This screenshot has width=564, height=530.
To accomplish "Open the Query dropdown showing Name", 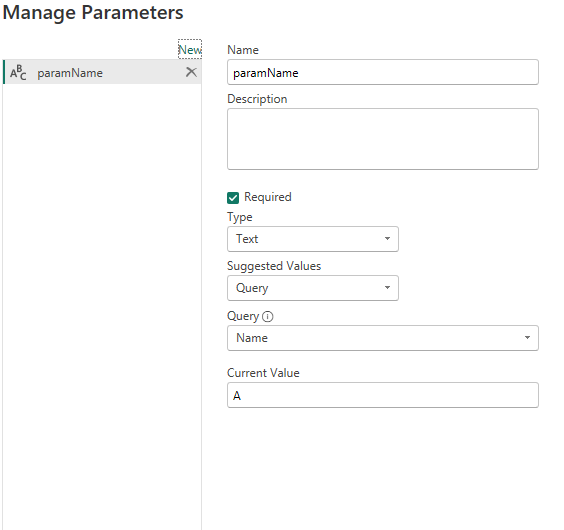I will (x=383, y=338).
